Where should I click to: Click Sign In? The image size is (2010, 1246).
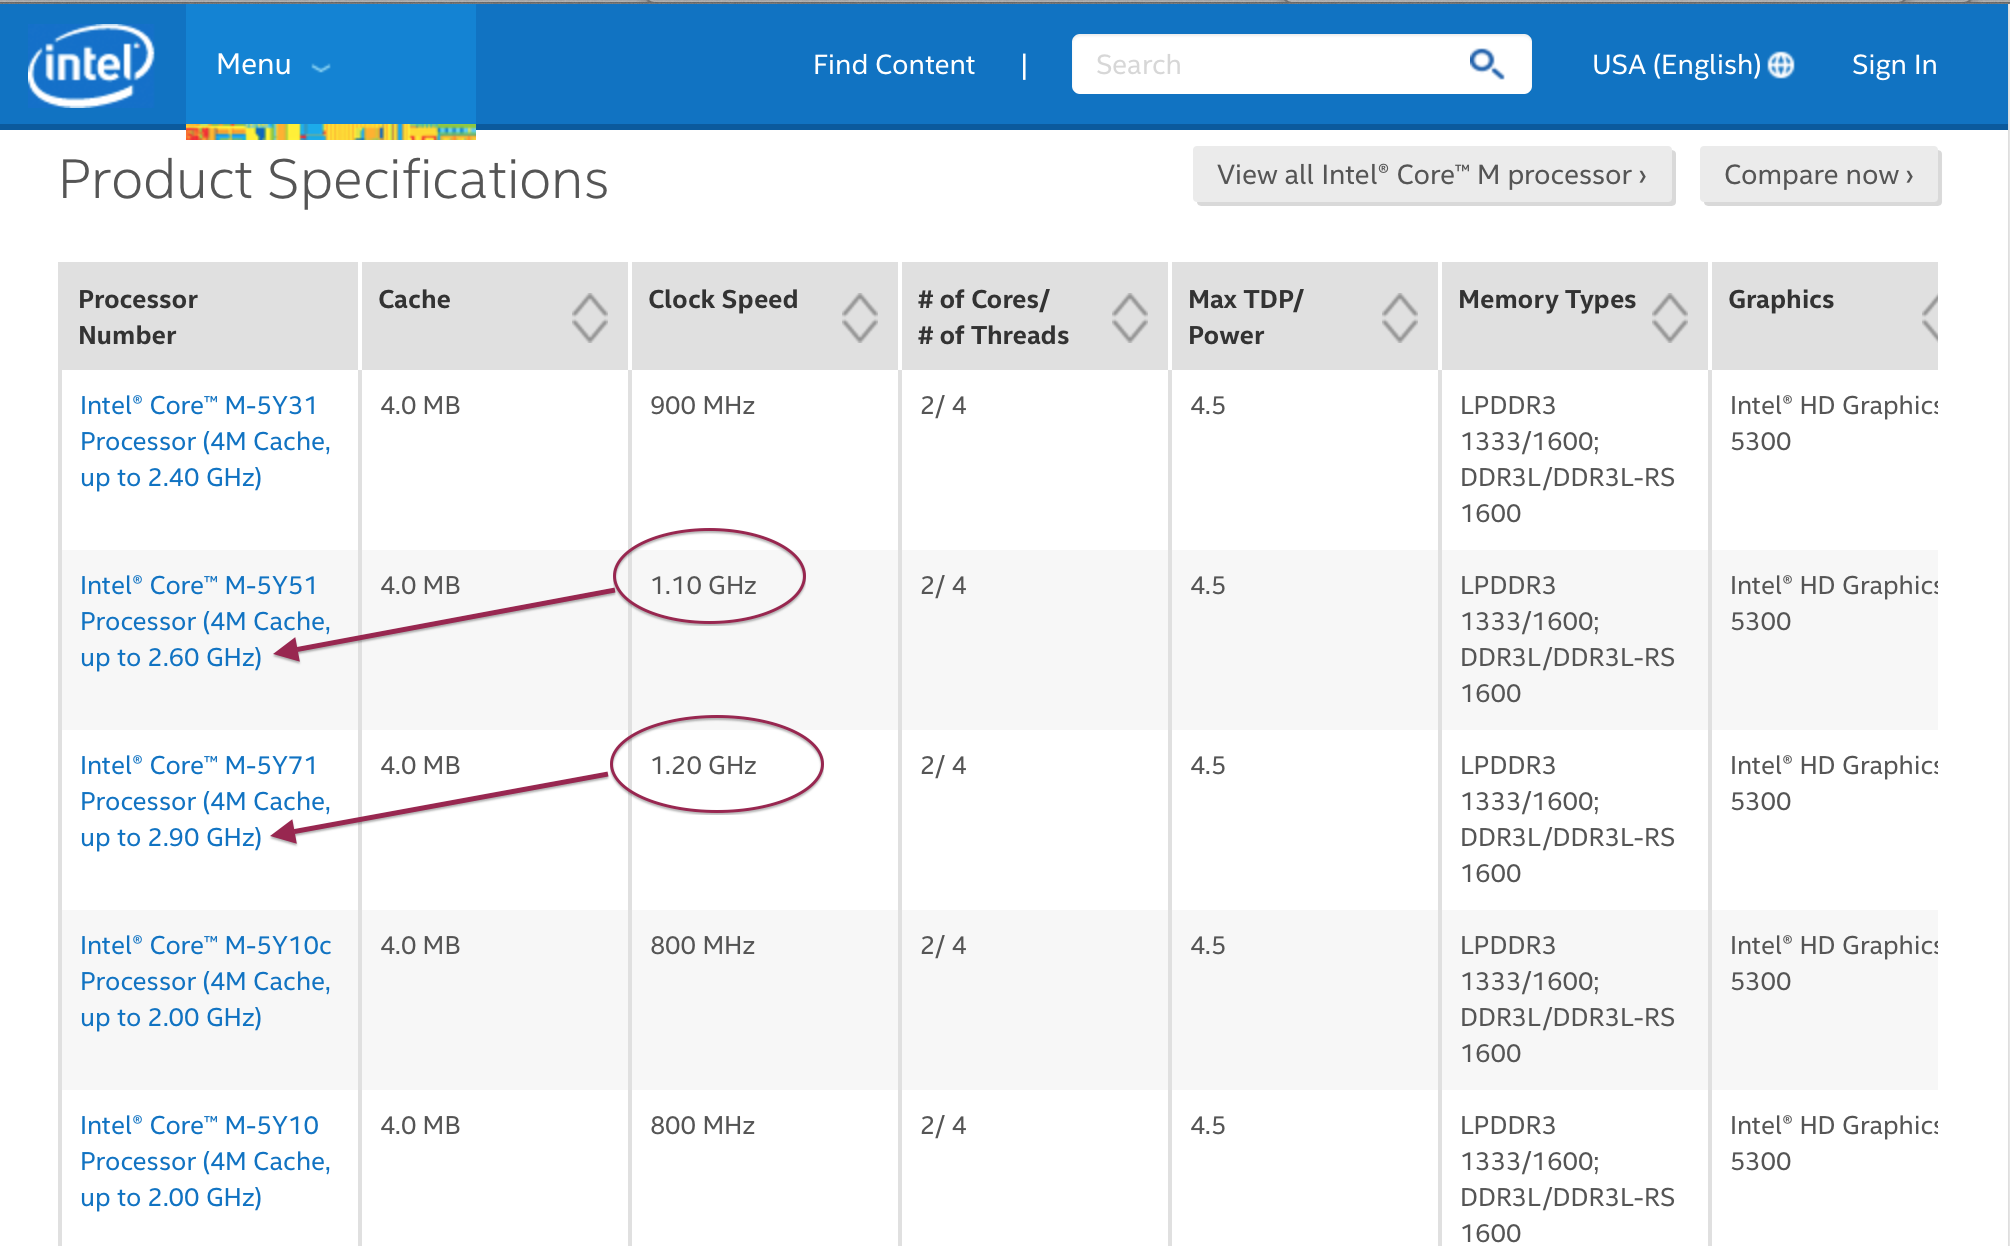pyautogui.click(x=1894, y=65)
